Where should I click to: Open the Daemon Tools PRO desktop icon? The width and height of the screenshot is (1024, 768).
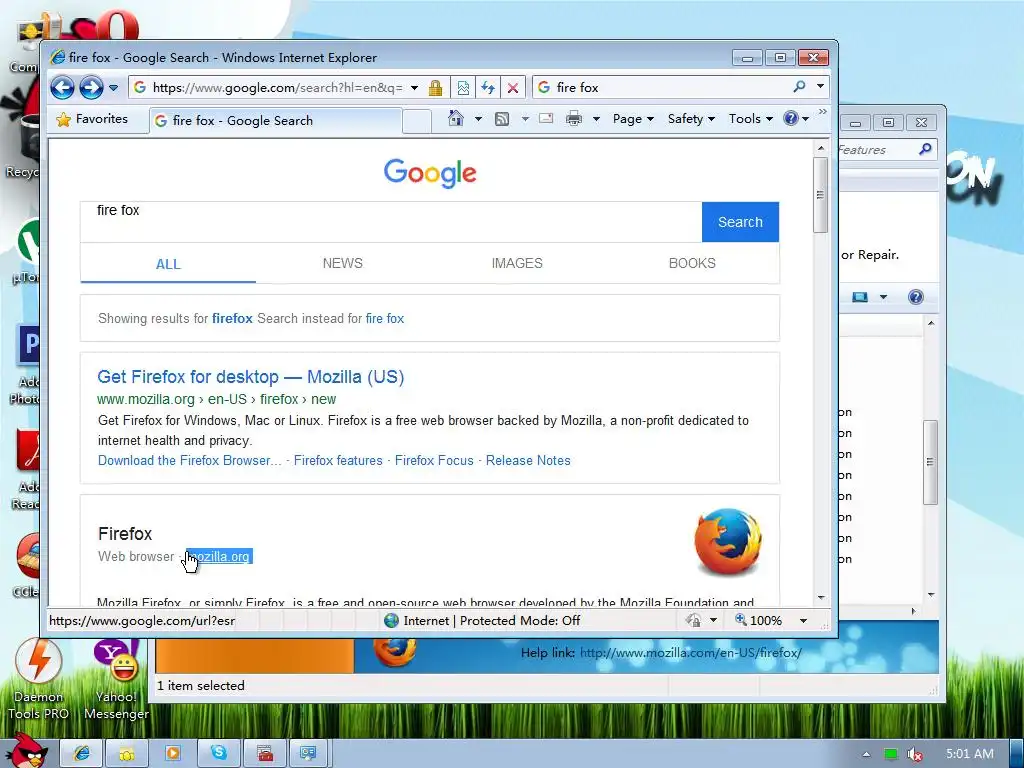click(39, 679)
